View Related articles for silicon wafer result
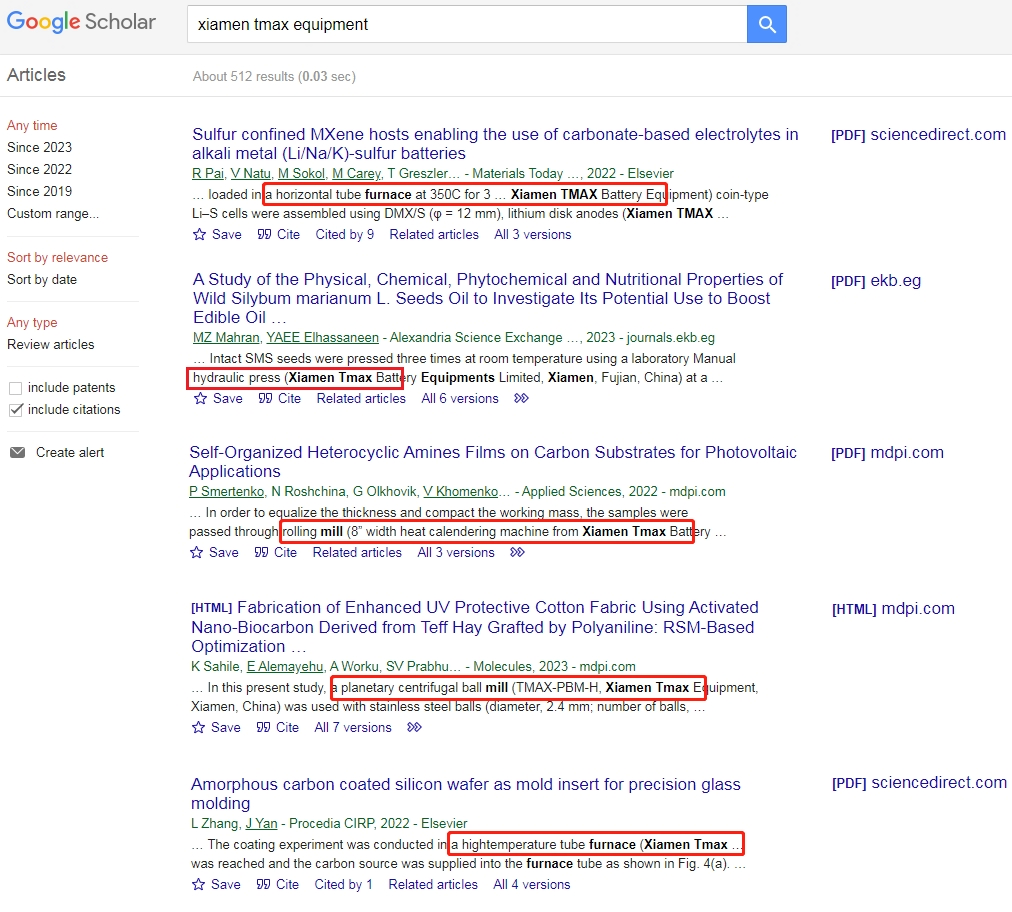Viewport: 1012px width, 912px height. pos(433,884)
